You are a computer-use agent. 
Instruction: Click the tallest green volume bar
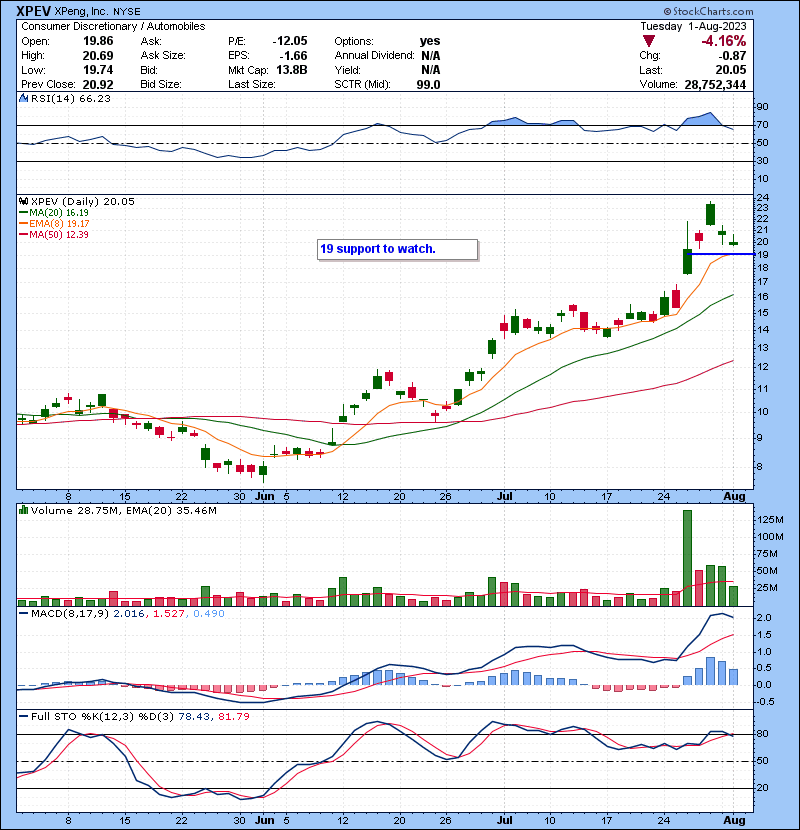[x=687, y=558]
